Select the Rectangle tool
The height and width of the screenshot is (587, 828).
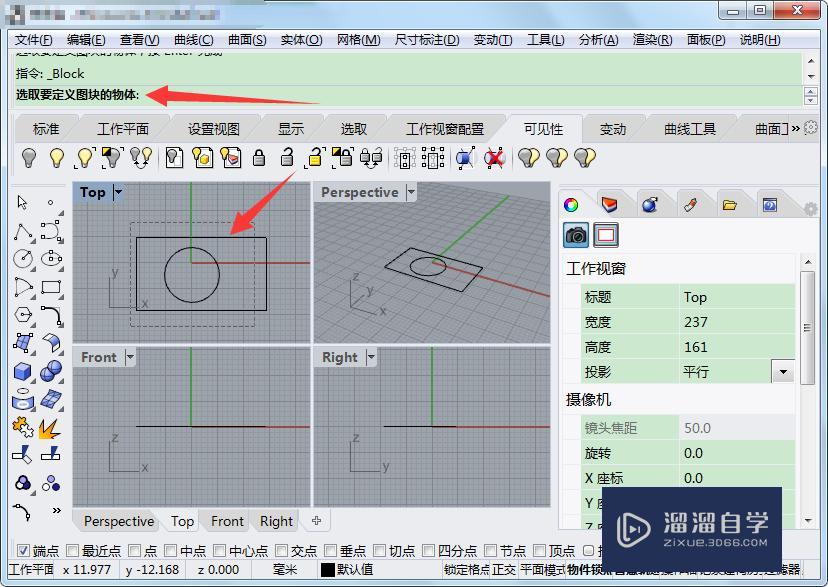(51, 287)
